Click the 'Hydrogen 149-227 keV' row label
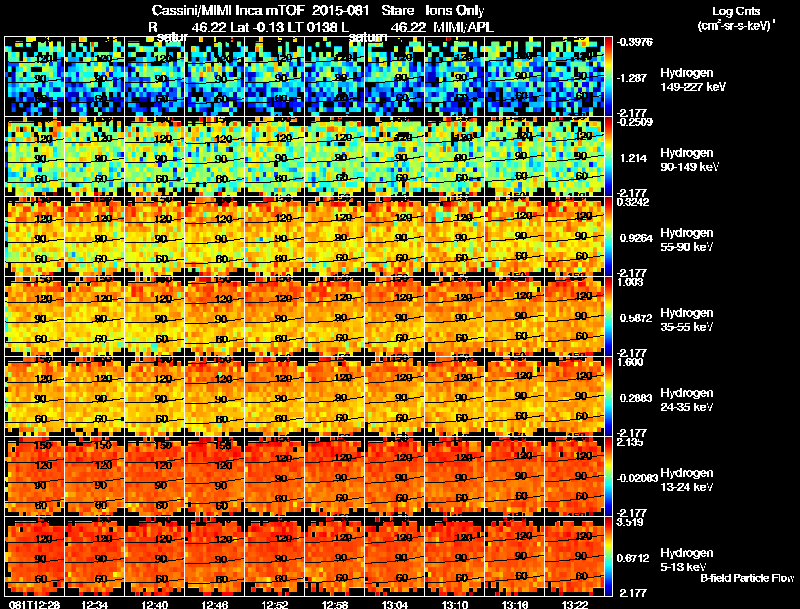The image size is (800, 609). click(693, 80)
